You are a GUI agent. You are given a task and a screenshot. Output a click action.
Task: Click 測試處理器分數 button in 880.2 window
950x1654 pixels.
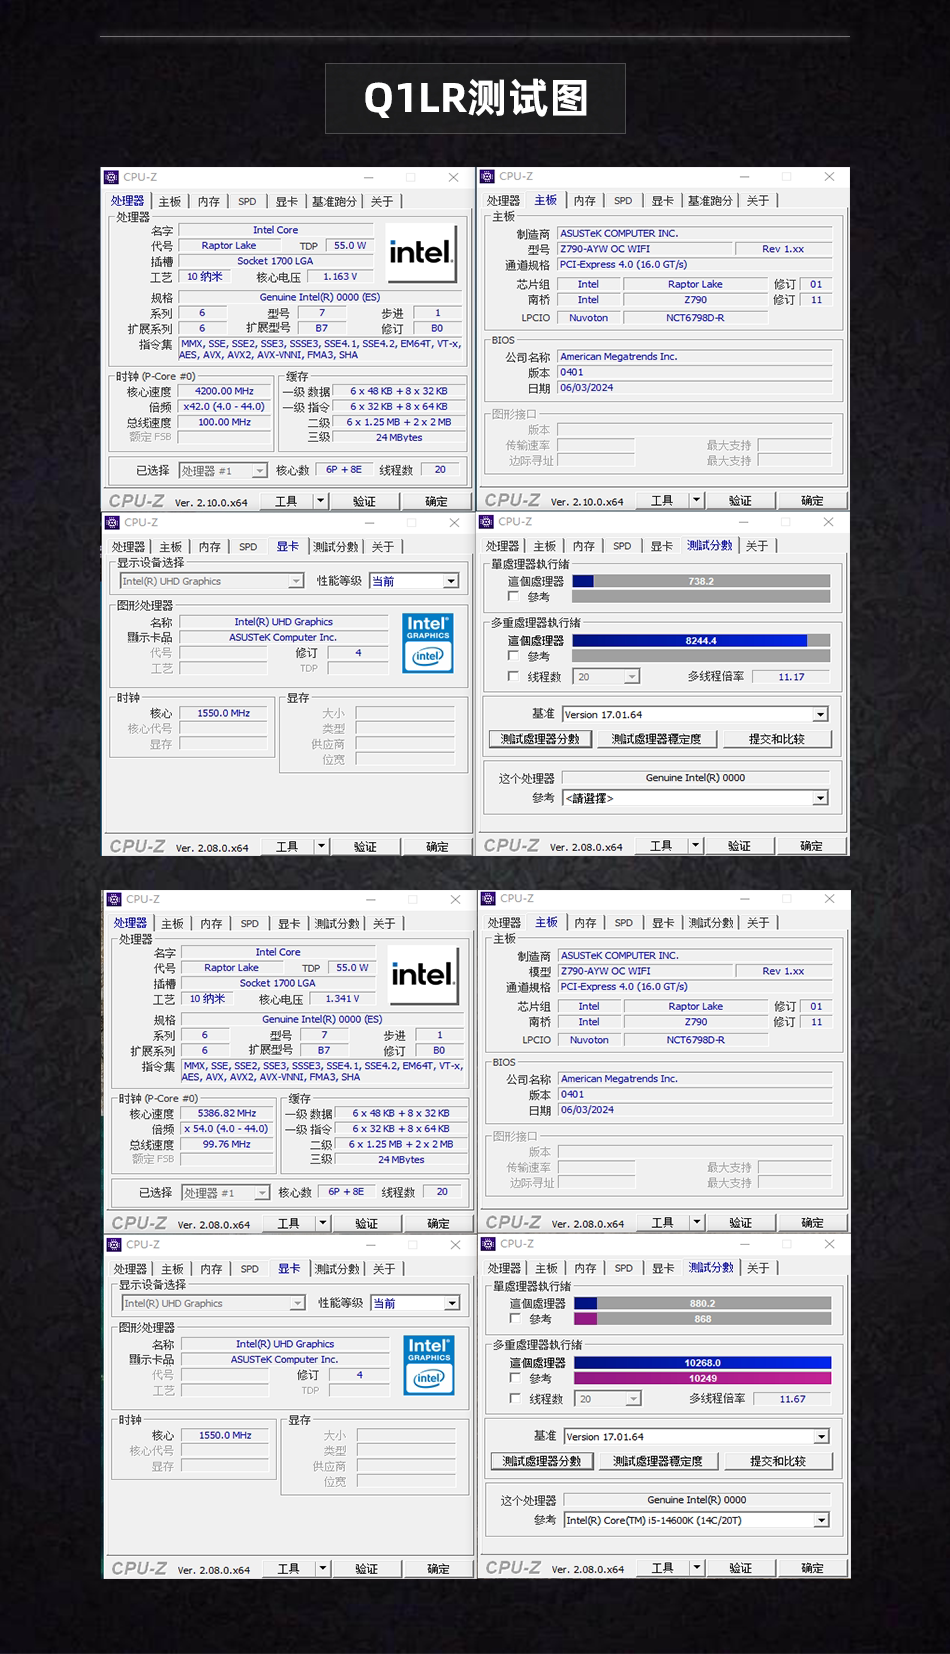coord(542,1461)
